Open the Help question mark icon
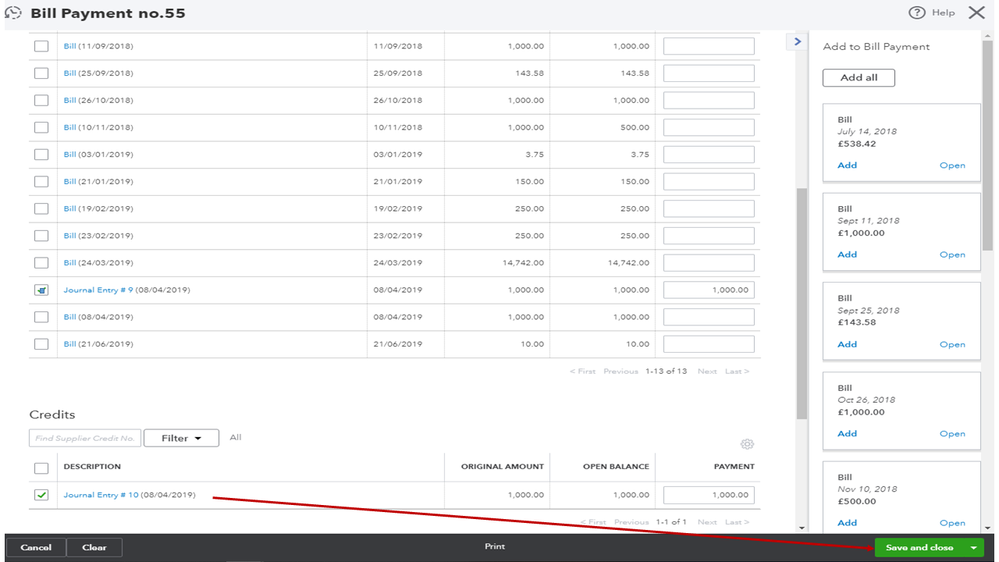999x562 pixels. tap(916, 13)
